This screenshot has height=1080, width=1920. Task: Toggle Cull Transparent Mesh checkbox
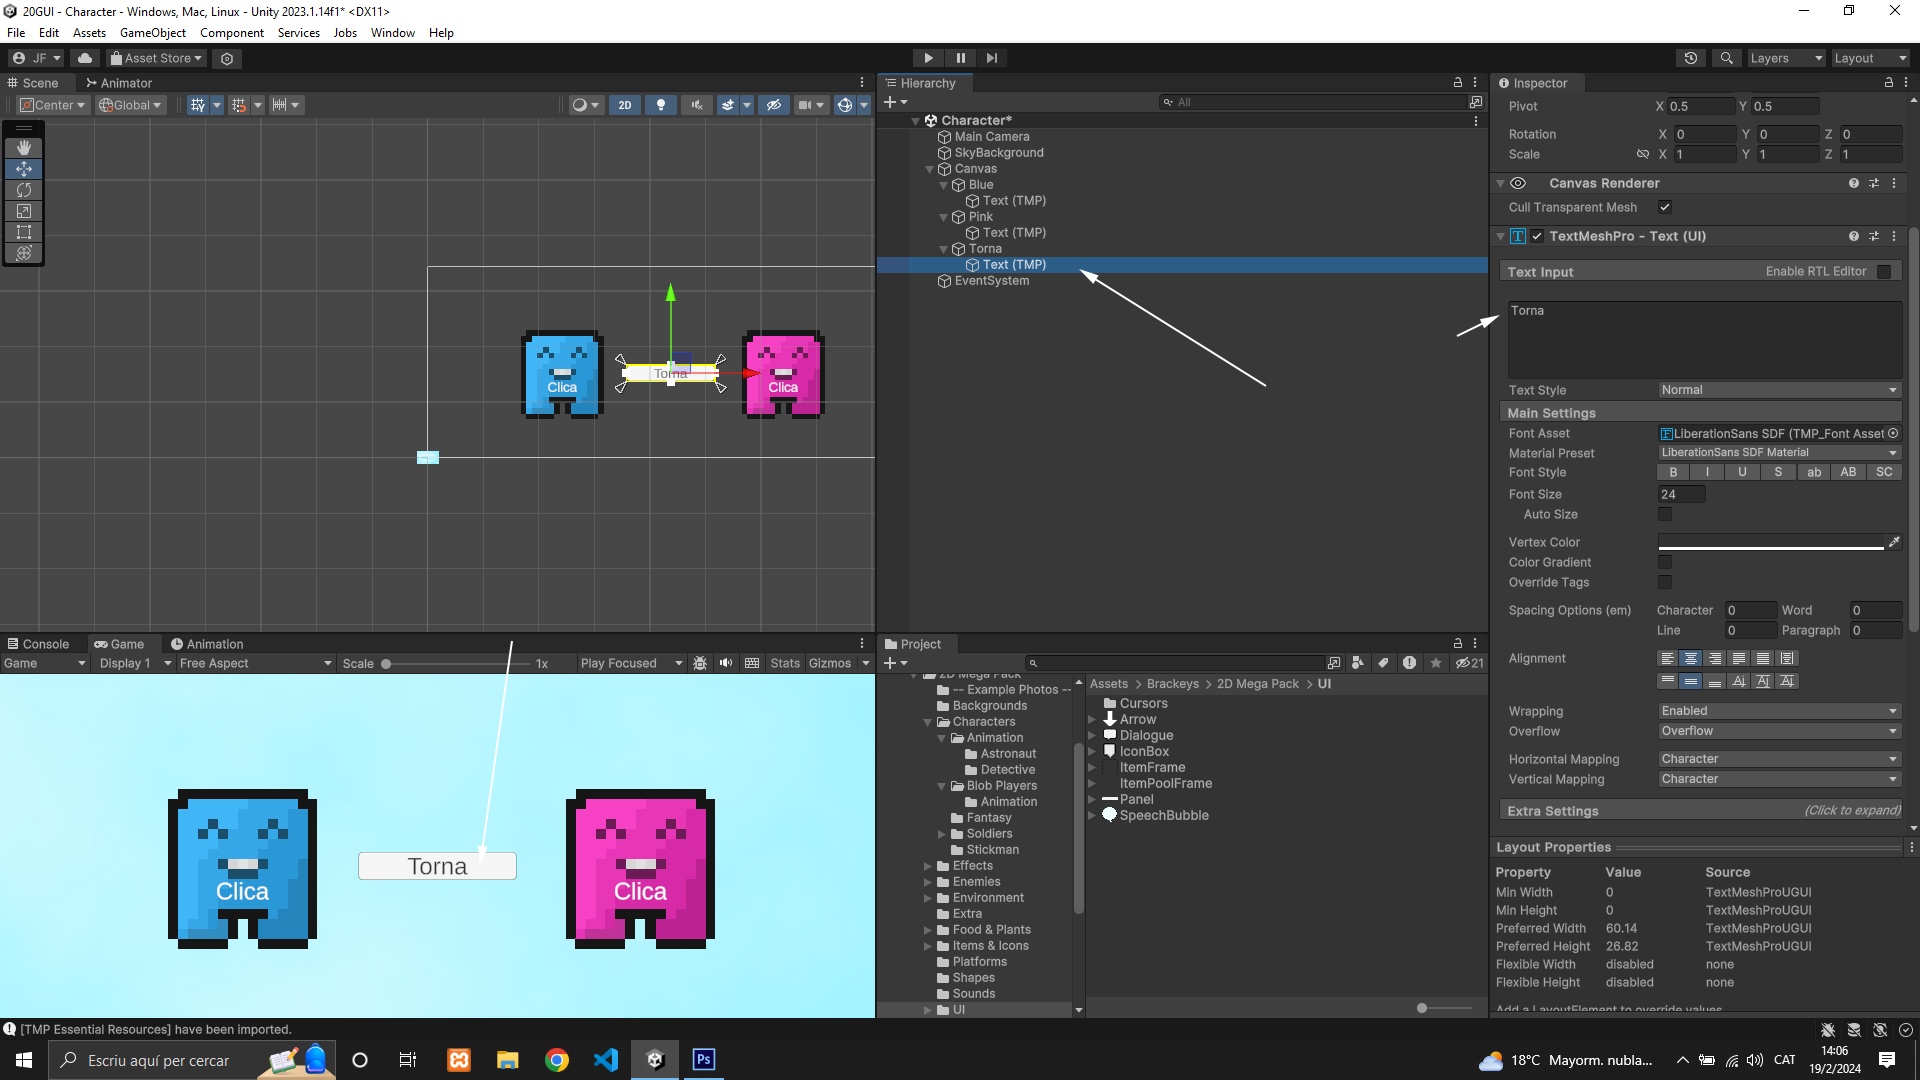coord(1665,207)
